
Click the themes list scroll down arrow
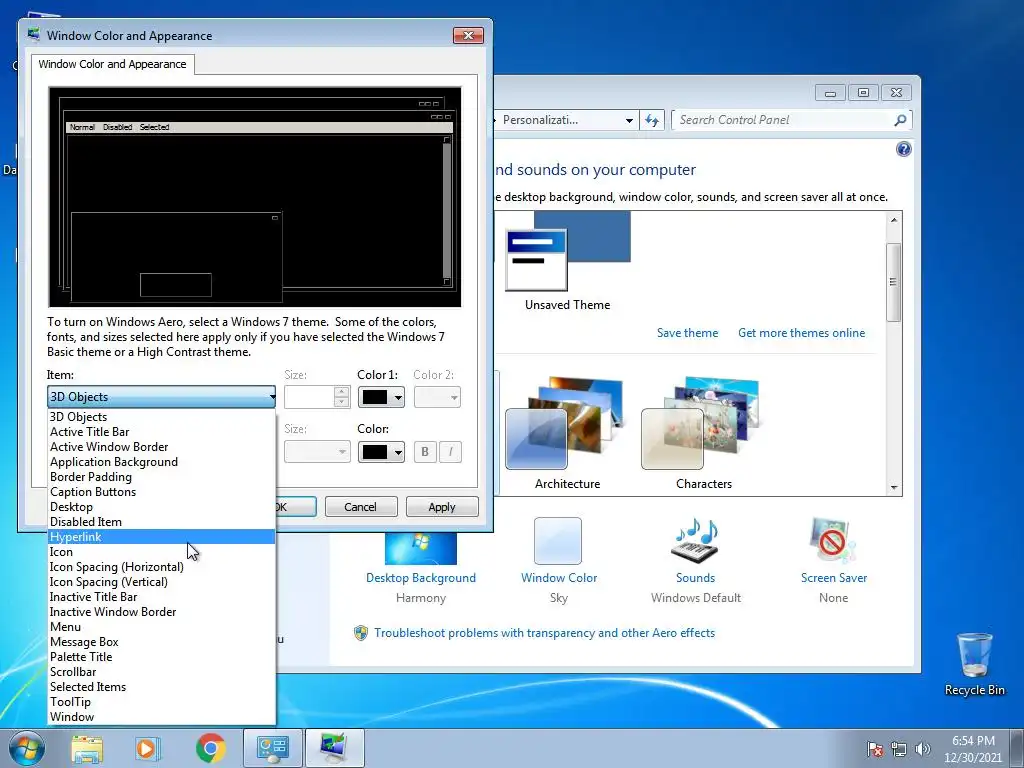(894, 488)
